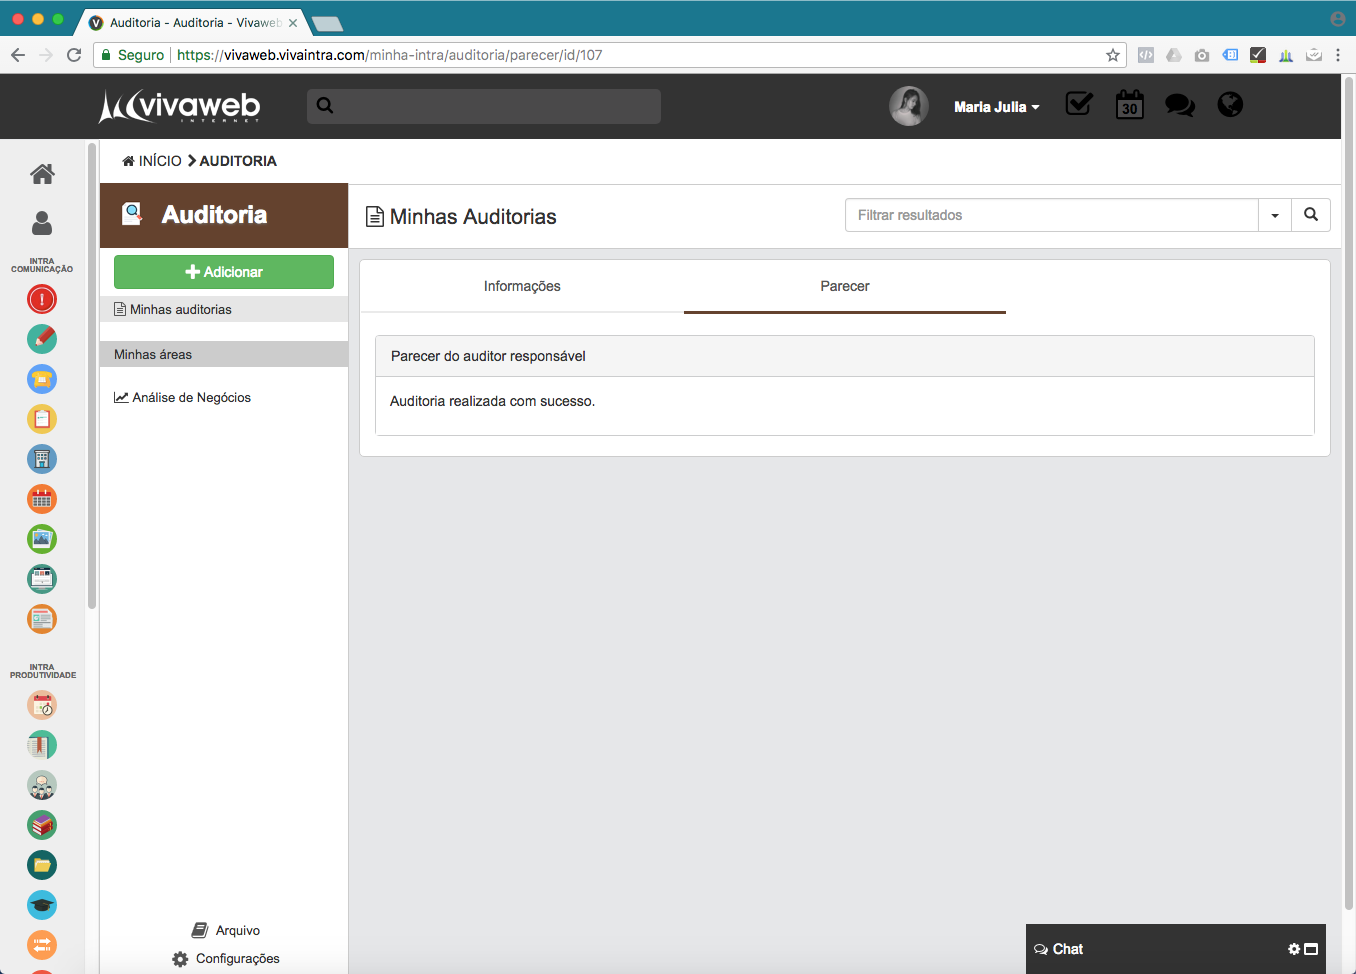This screenshot has width=1356, height=974.
Task: Open the calendar icon showing 30
Action: point(1129,105)
